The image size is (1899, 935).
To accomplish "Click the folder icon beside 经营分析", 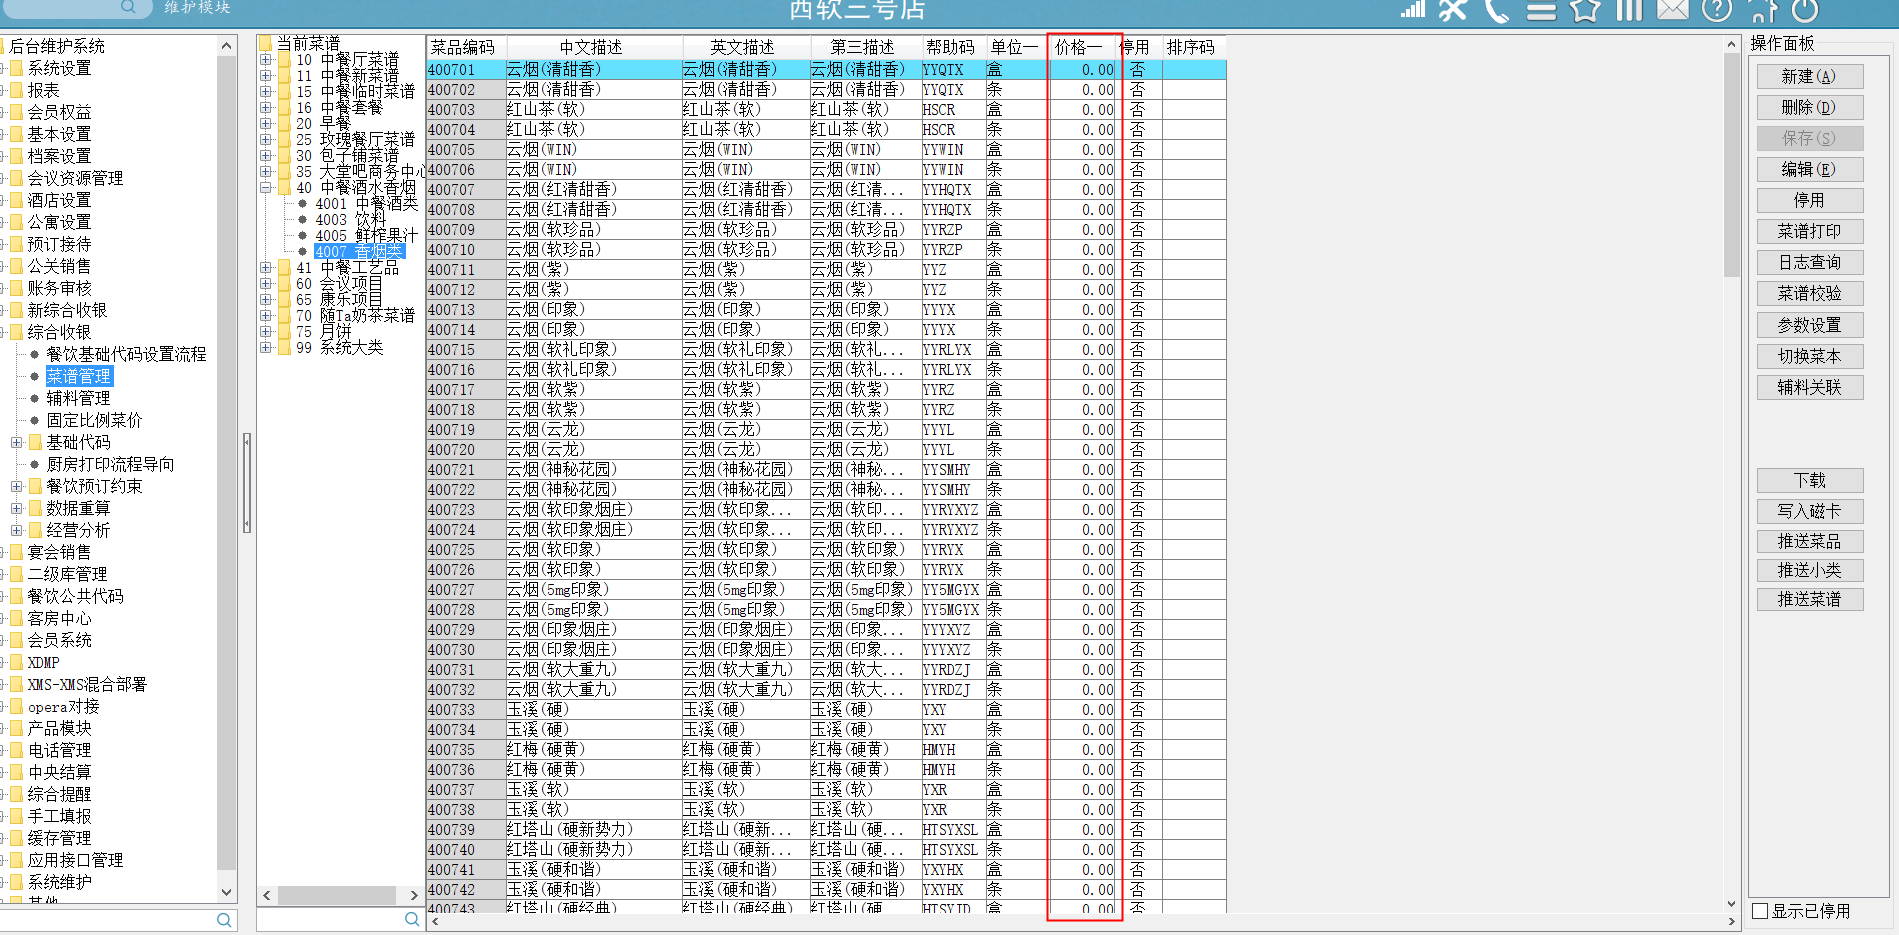I will click(x=35, y=530).
